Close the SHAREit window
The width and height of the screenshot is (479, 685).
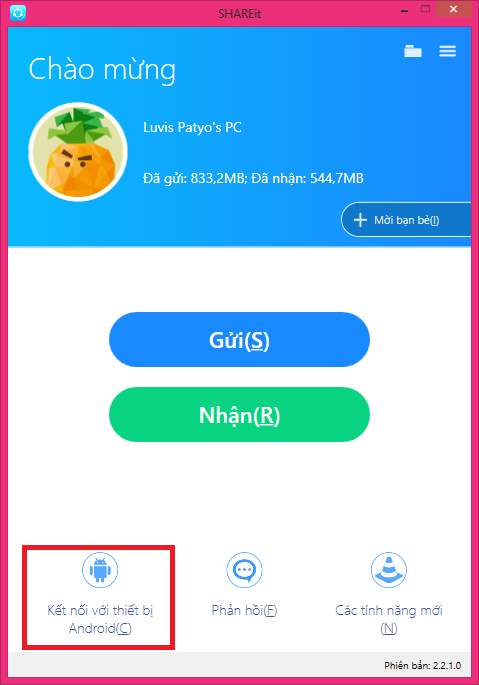pyautogui.click(x=453, y=9)
